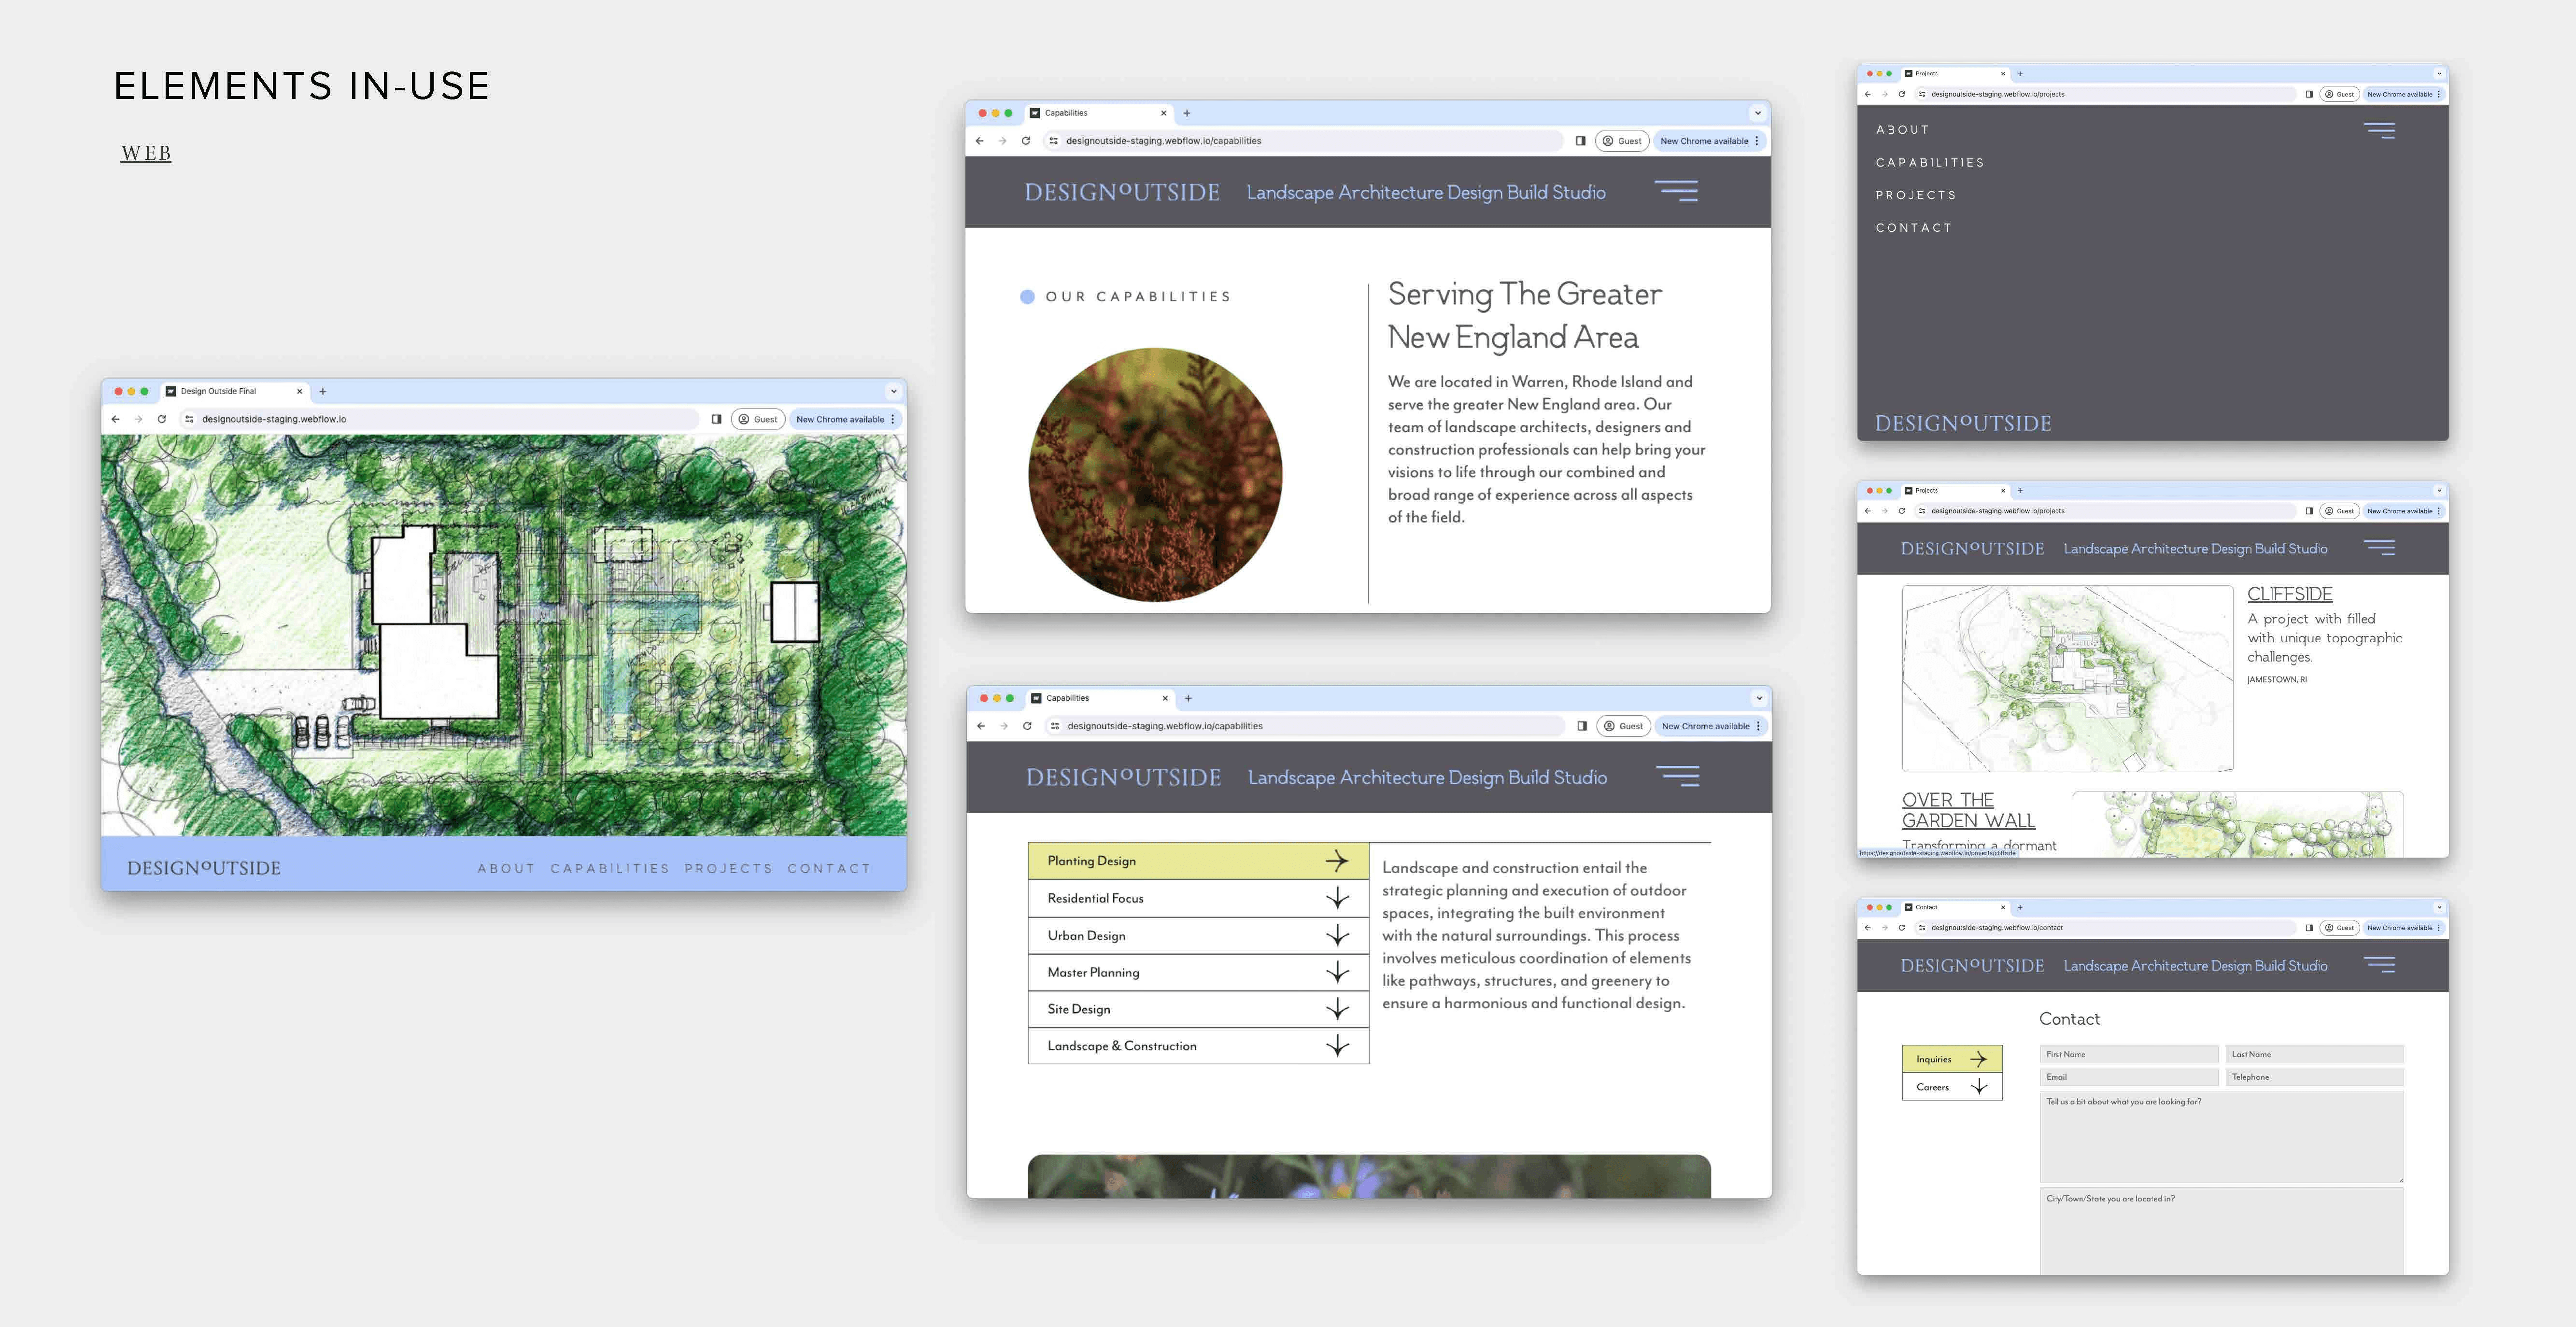Click Guest profile button in top Capabilities browser

pyautogui.click(x=1622, y=141)
